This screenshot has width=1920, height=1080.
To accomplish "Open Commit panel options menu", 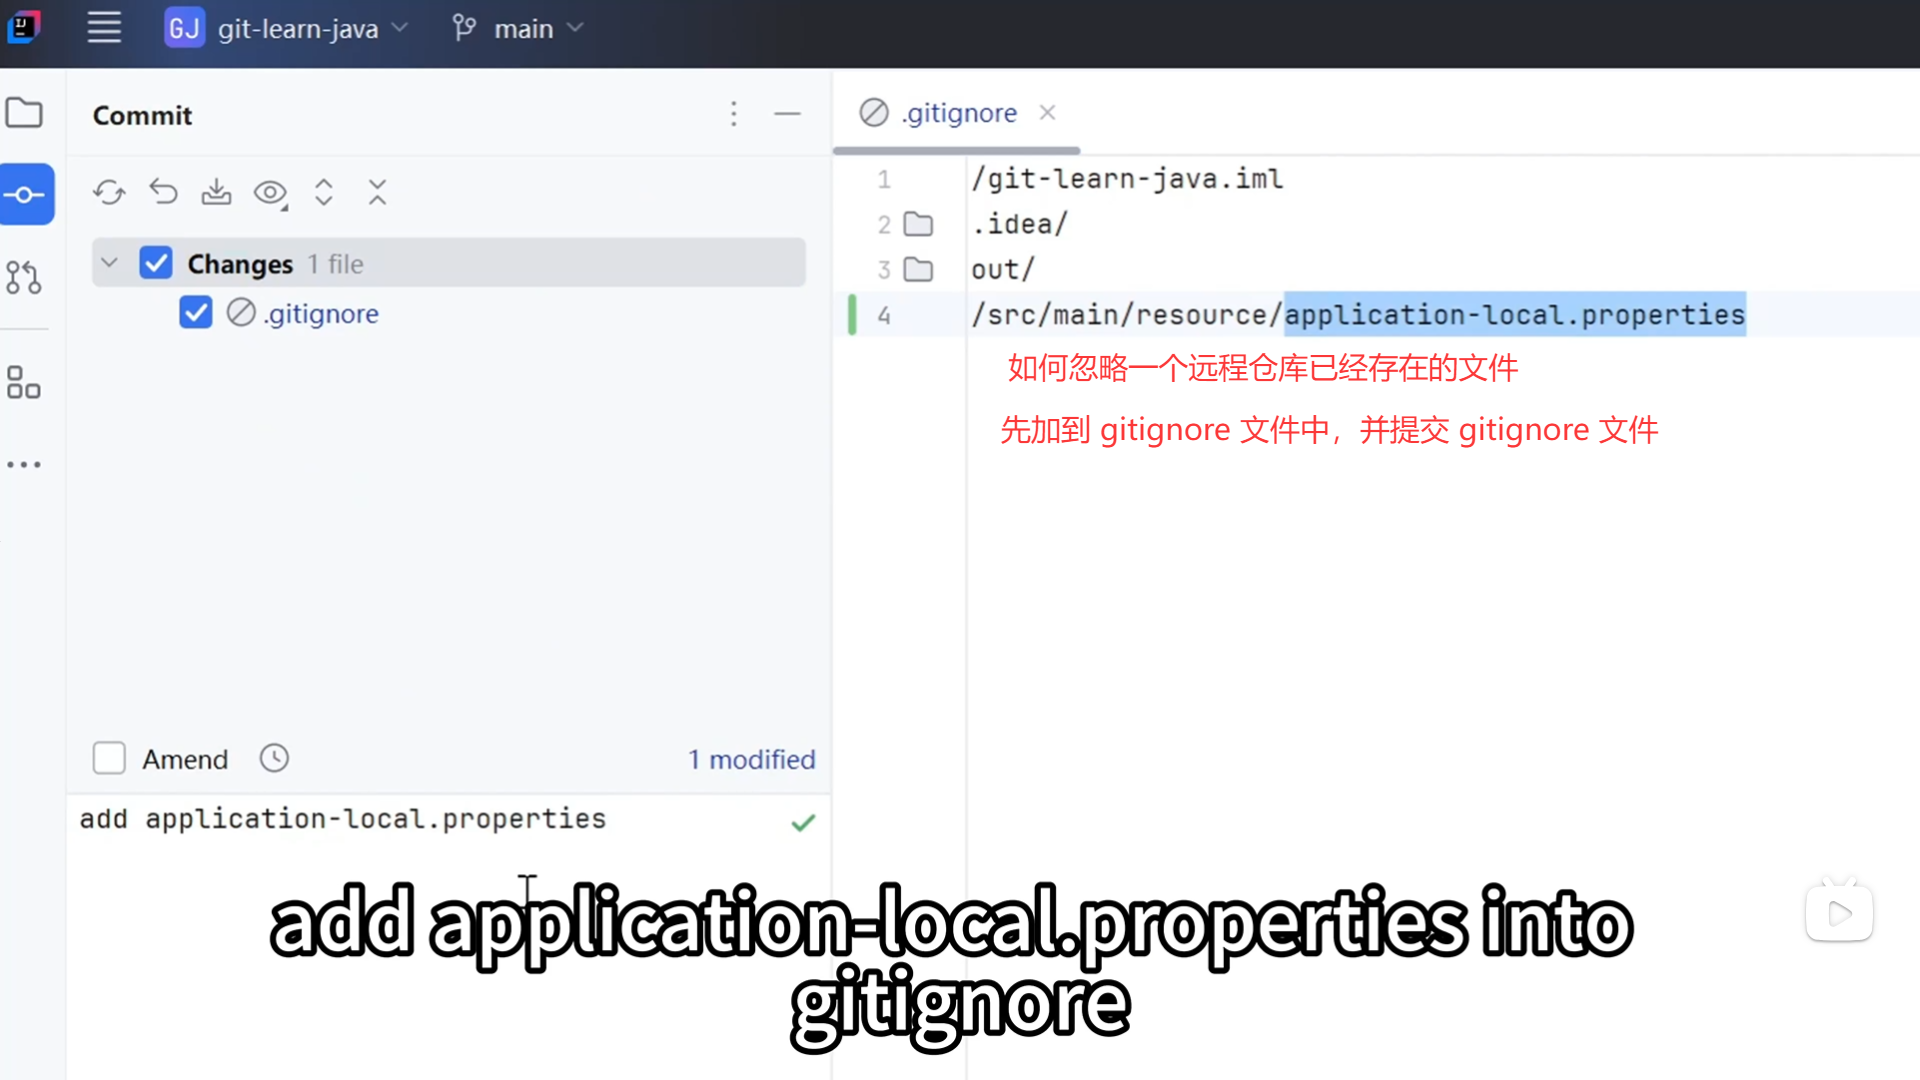I will (x=734, y=114).
